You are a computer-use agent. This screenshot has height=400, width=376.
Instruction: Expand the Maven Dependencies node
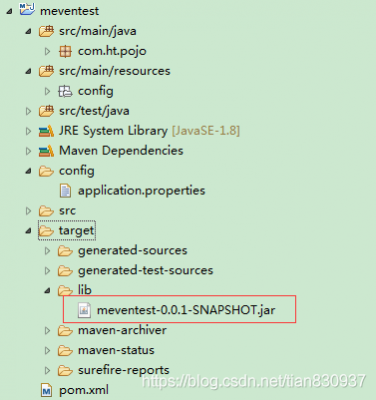[28, 151]
